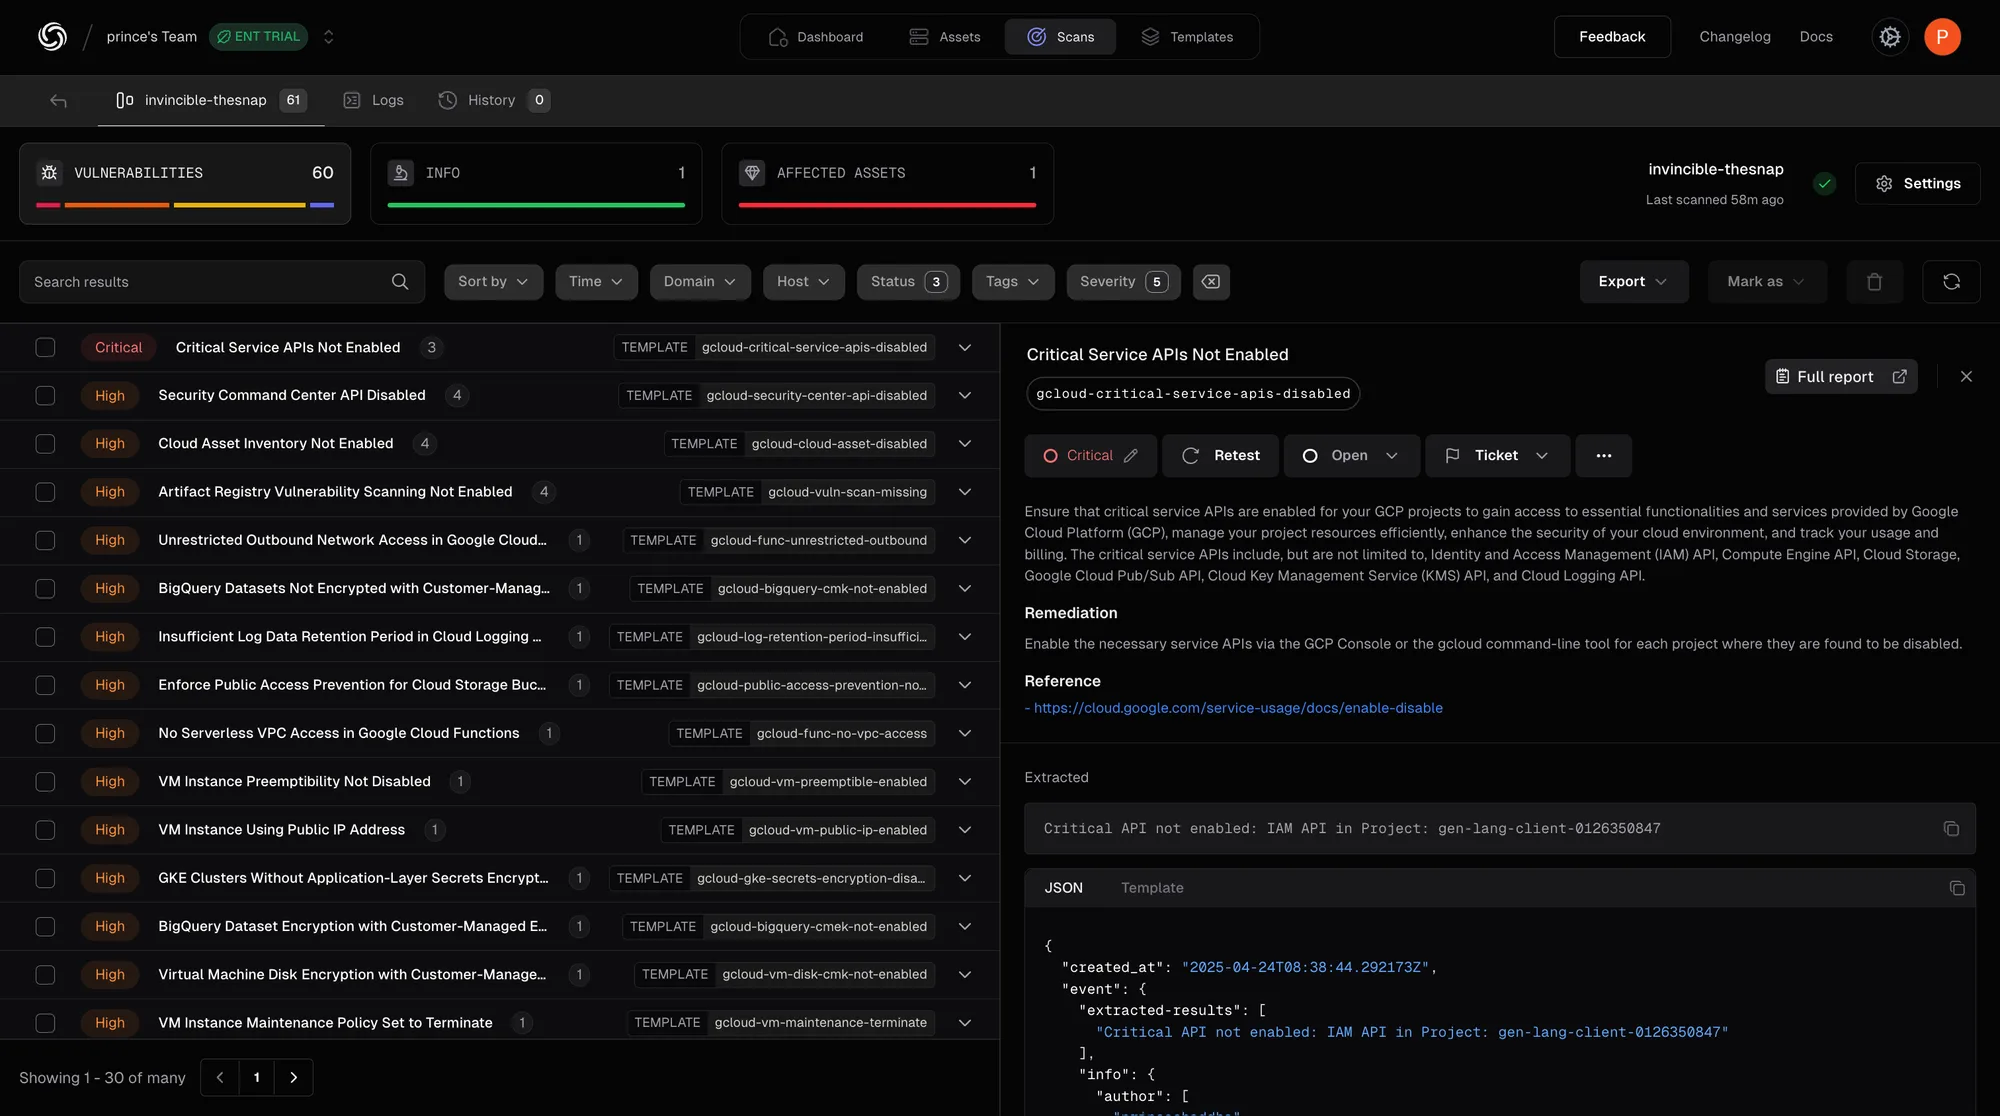
Task: Open the Severity filter dropdown
Action: click(x=1122, y=282)
